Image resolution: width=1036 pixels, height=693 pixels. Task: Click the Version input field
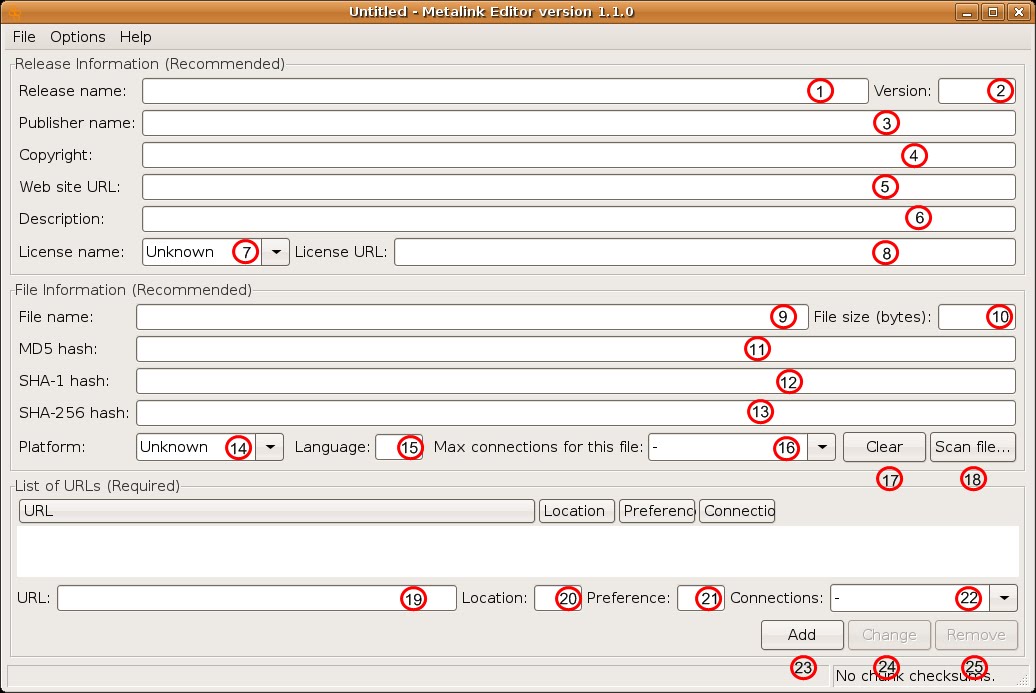pyautogui.click(x=977, y=91)
